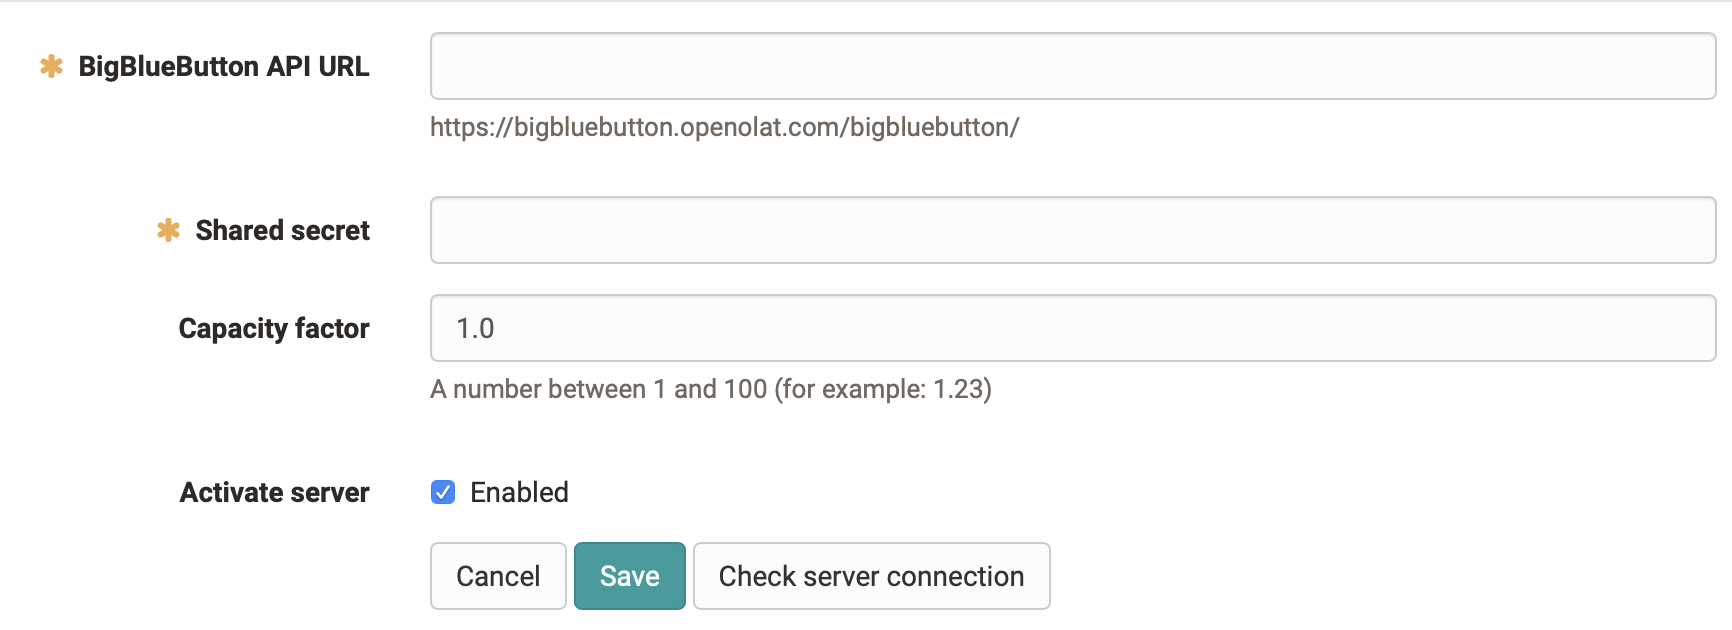This screenshot has height=630, width=1732.
Task: Click the Enabled checkbox label text
Action: (x=519, y=492)
